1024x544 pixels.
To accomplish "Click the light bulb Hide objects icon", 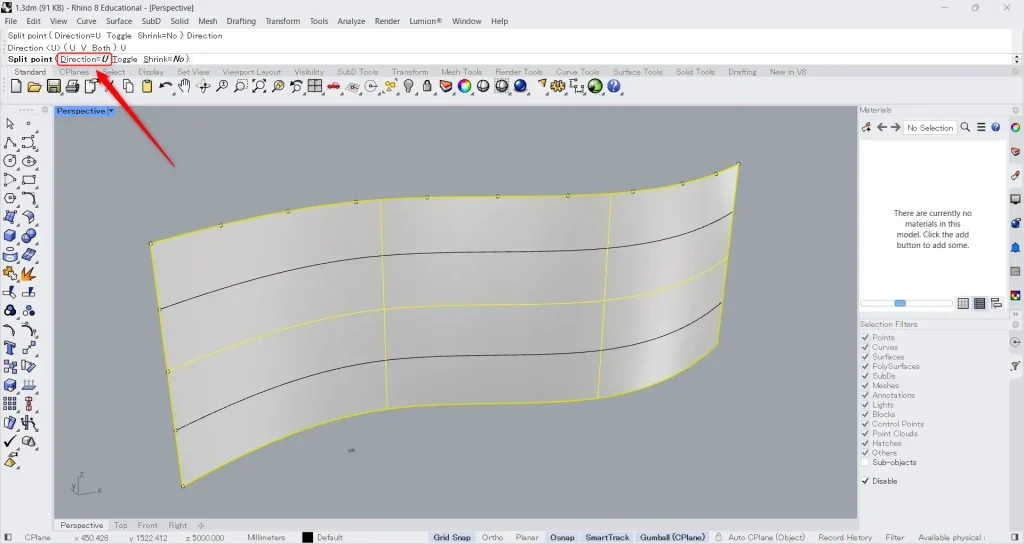I will click(409, 86).
